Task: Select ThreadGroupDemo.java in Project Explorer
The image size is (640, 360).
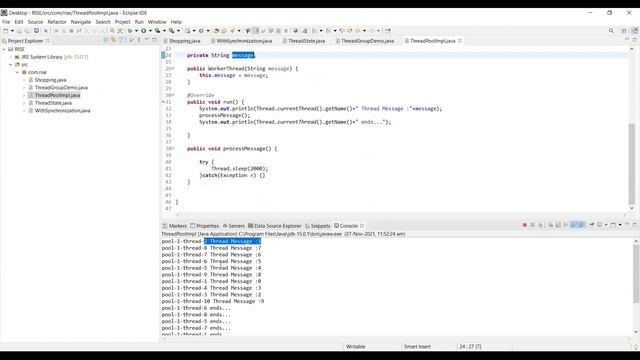Action: click(x=61, y=87)
